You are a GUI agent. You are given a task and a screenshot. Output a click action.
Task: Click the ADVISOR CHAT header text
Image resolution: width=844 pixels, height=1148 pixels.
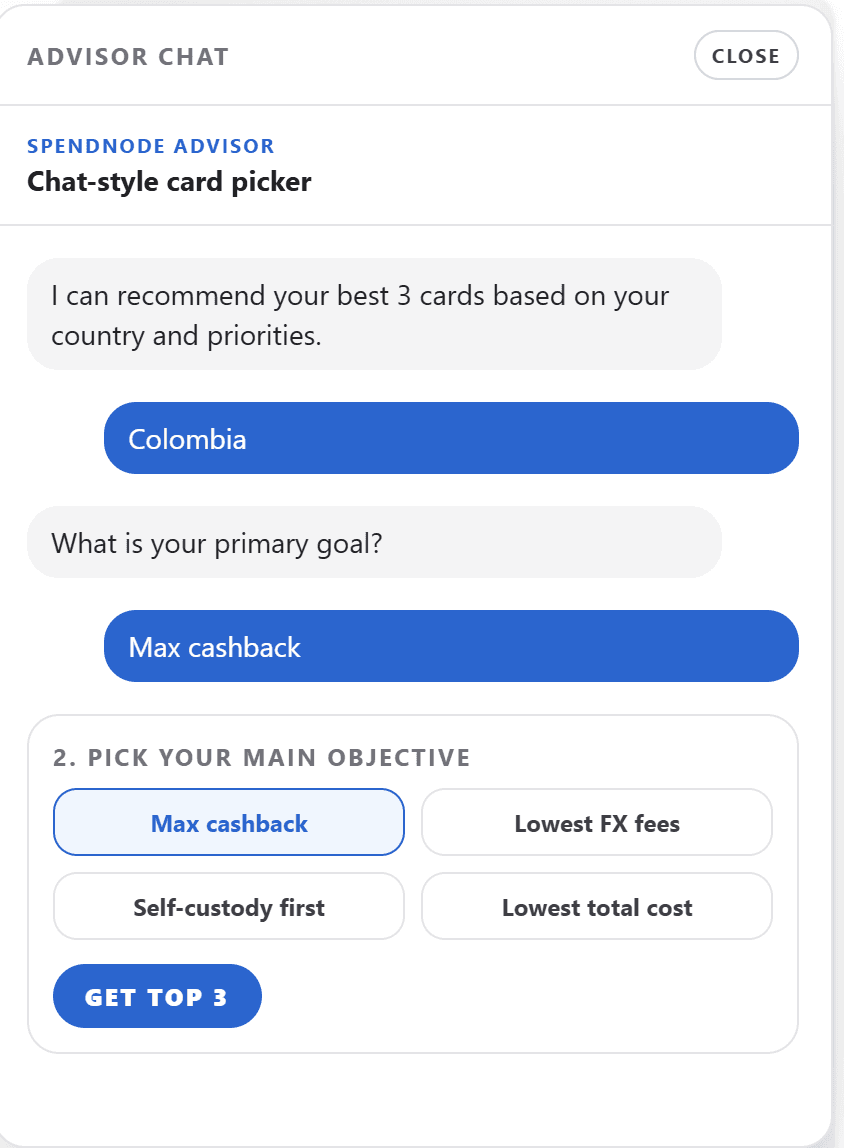tap(129, 57)
